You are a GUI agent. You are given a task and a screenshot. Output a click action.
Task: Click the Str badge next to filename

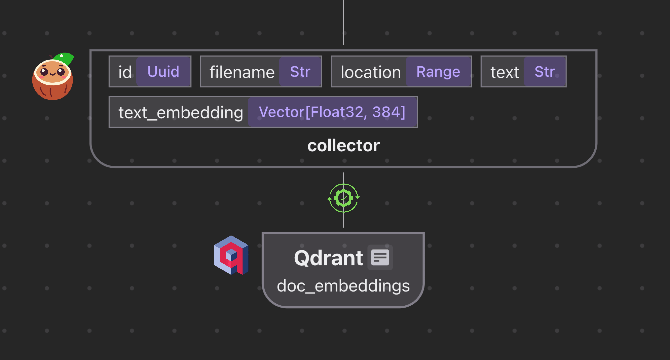(300, 71)
